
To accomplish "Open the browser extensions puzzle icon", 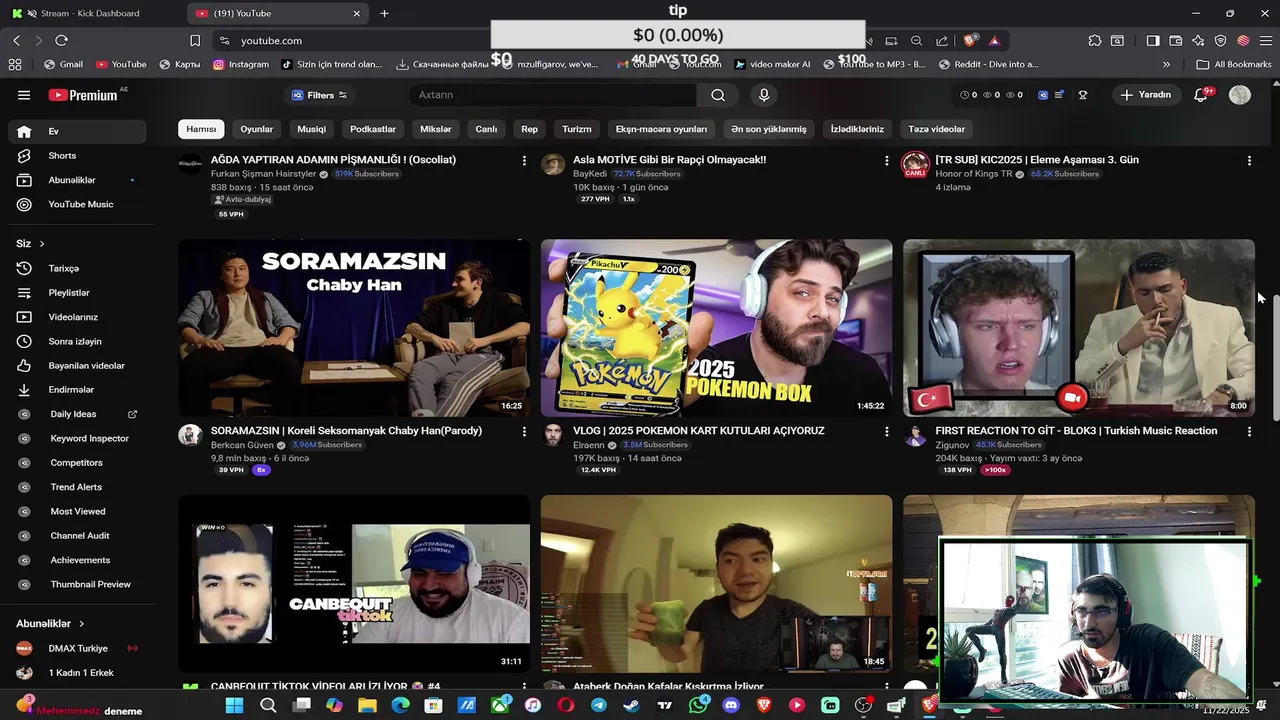I will [x=1095, y=40].
